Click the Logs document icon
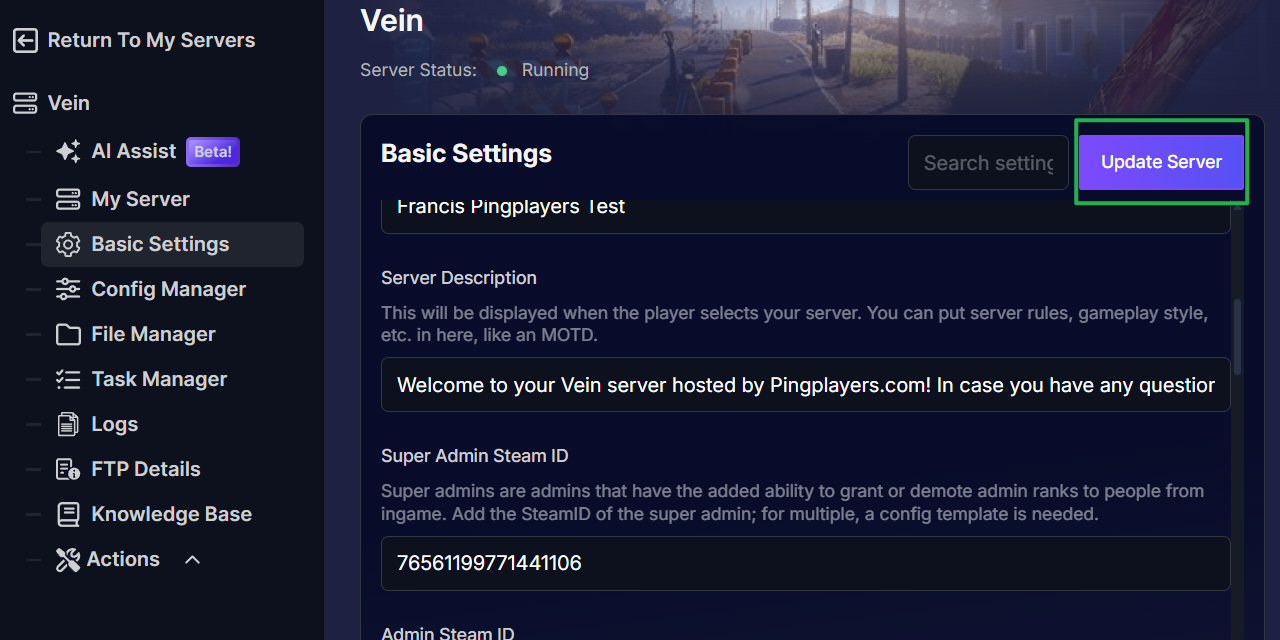Viewport: 1280px width, 640px height. point(68,425)
